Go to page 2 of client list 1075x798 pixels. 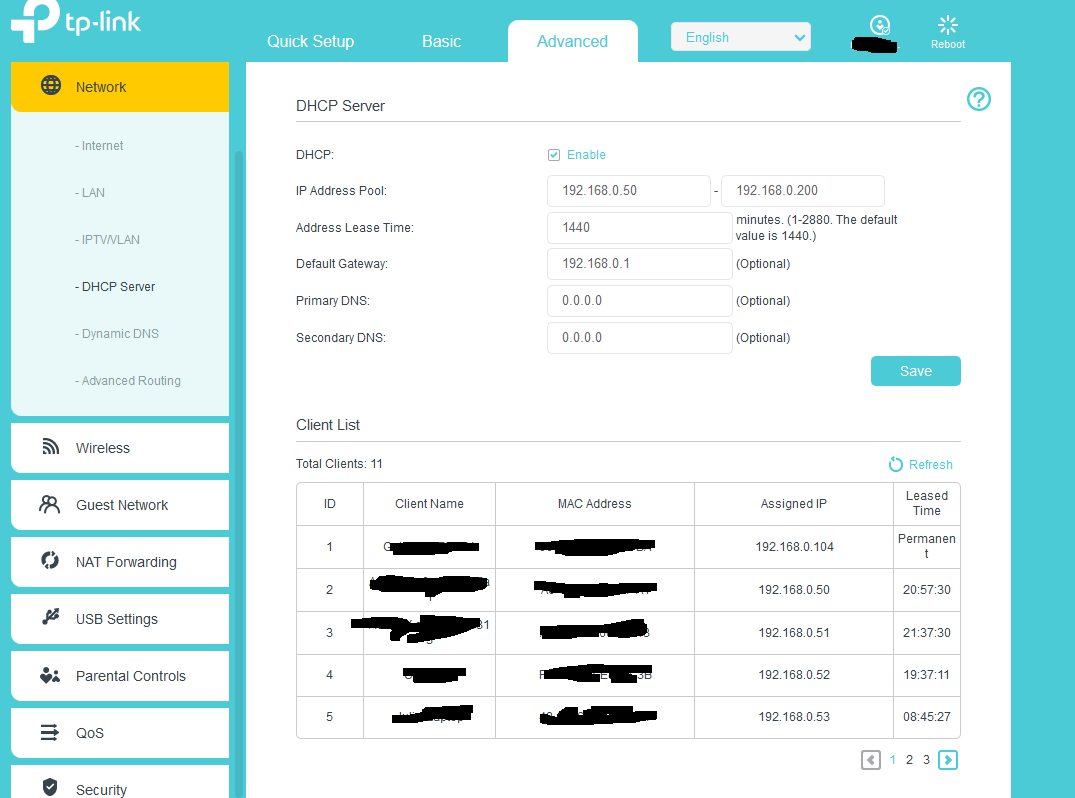click(x=909, y=760)
